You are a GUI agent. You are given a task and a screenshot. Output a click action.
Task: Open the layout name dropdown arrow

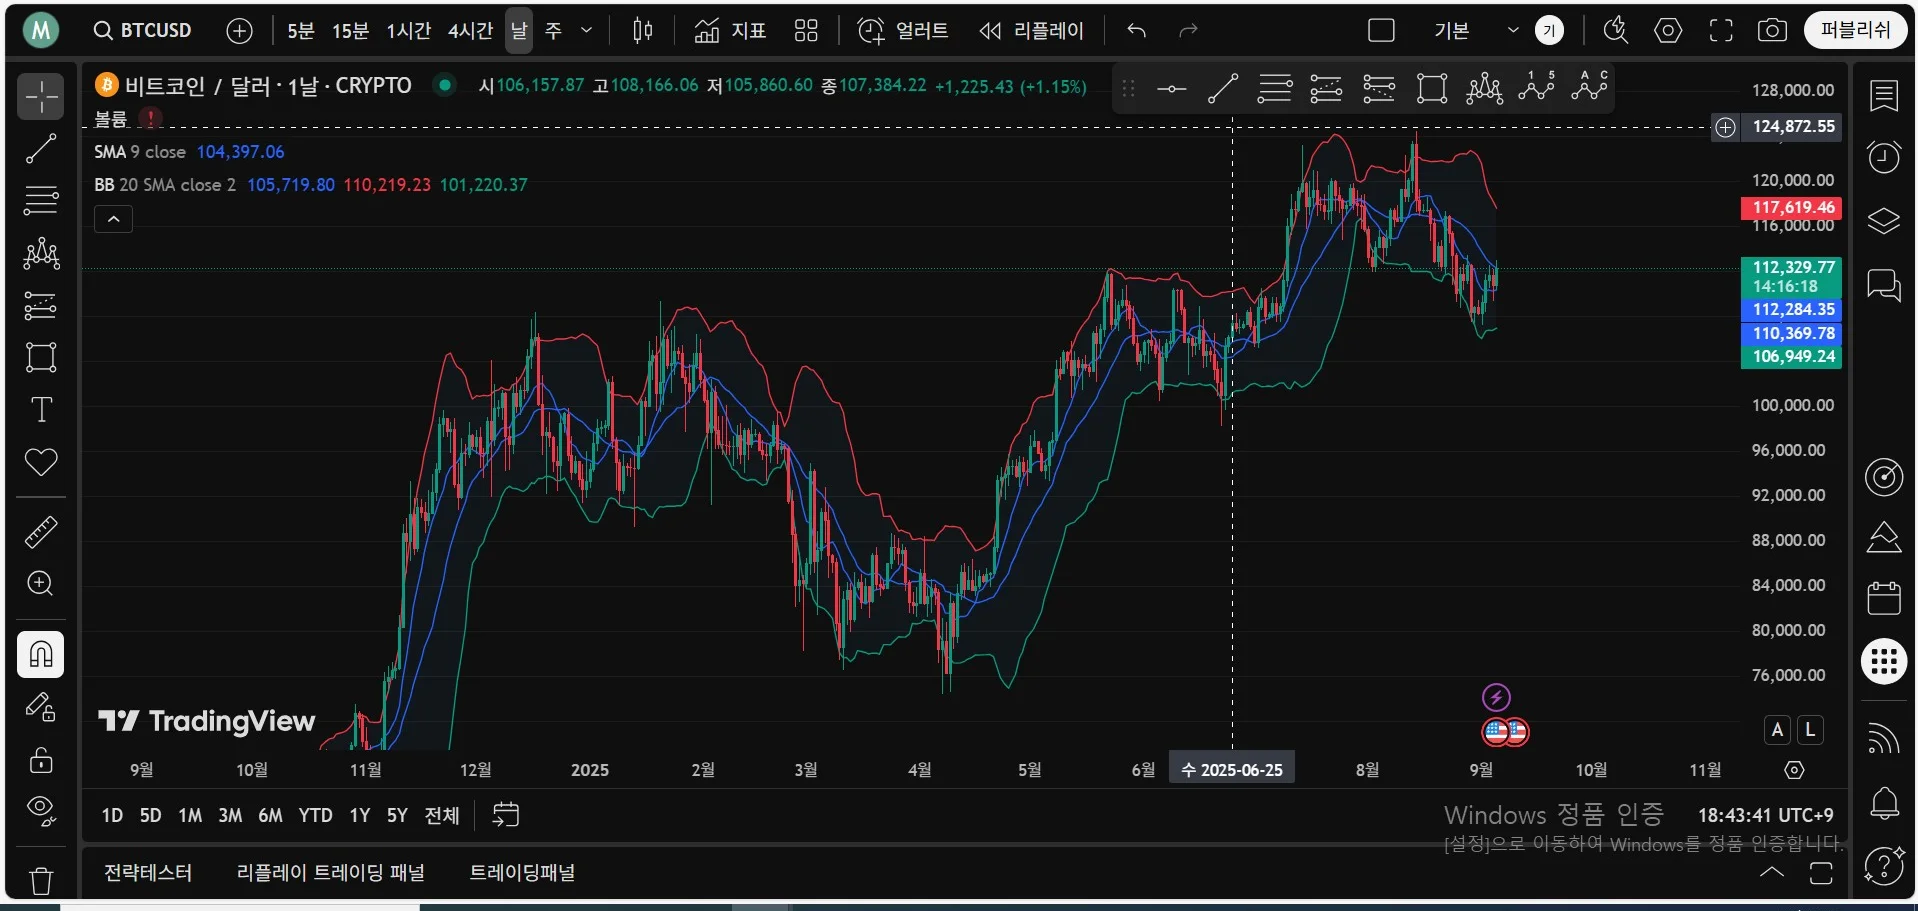pos(1512,31)
